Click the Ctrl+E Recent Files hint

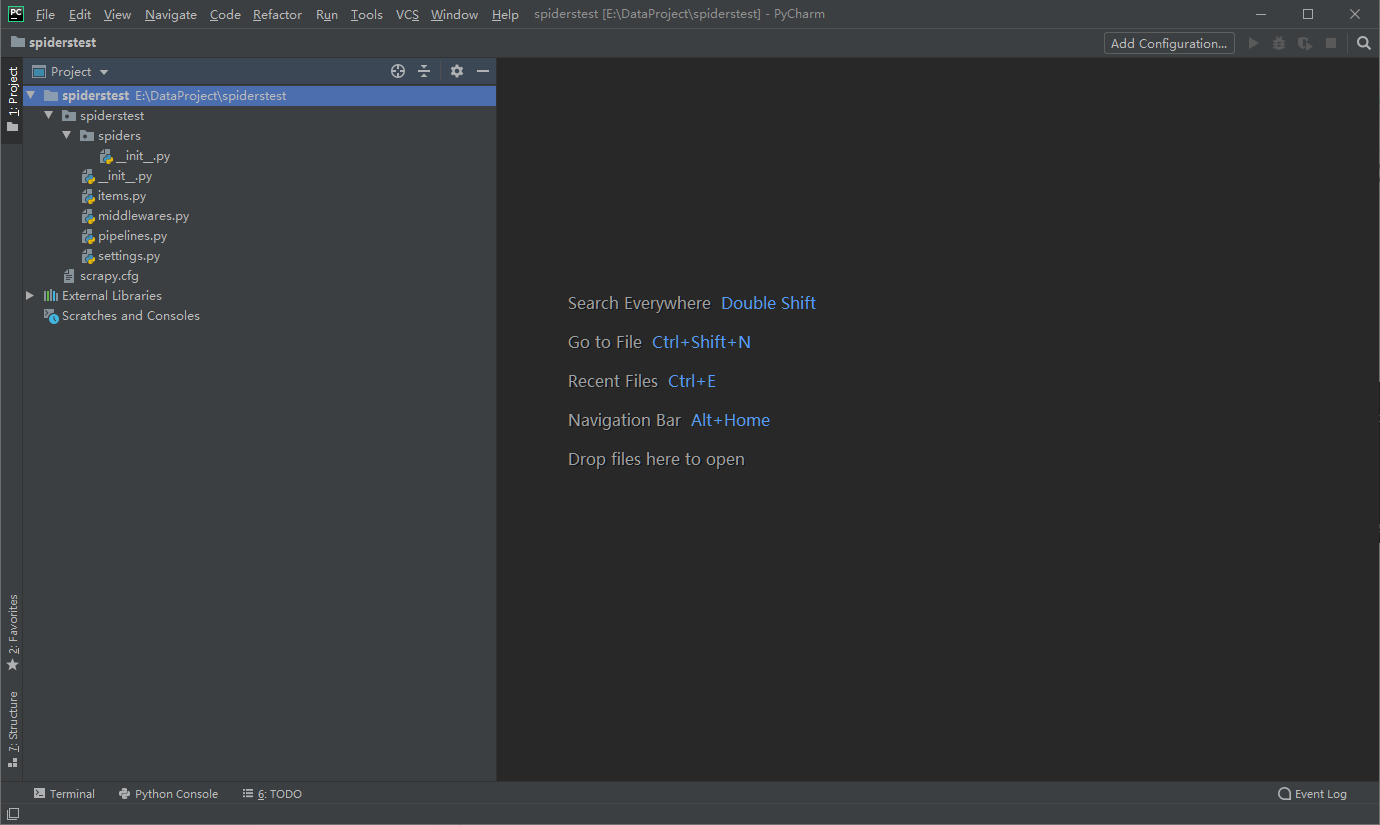coord(692,381)
